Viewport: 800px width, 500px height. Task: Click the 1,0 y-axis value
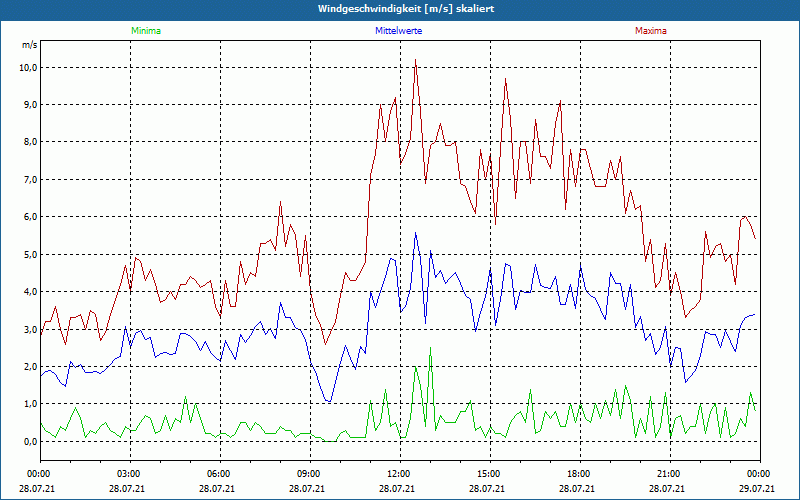(30, 404)
